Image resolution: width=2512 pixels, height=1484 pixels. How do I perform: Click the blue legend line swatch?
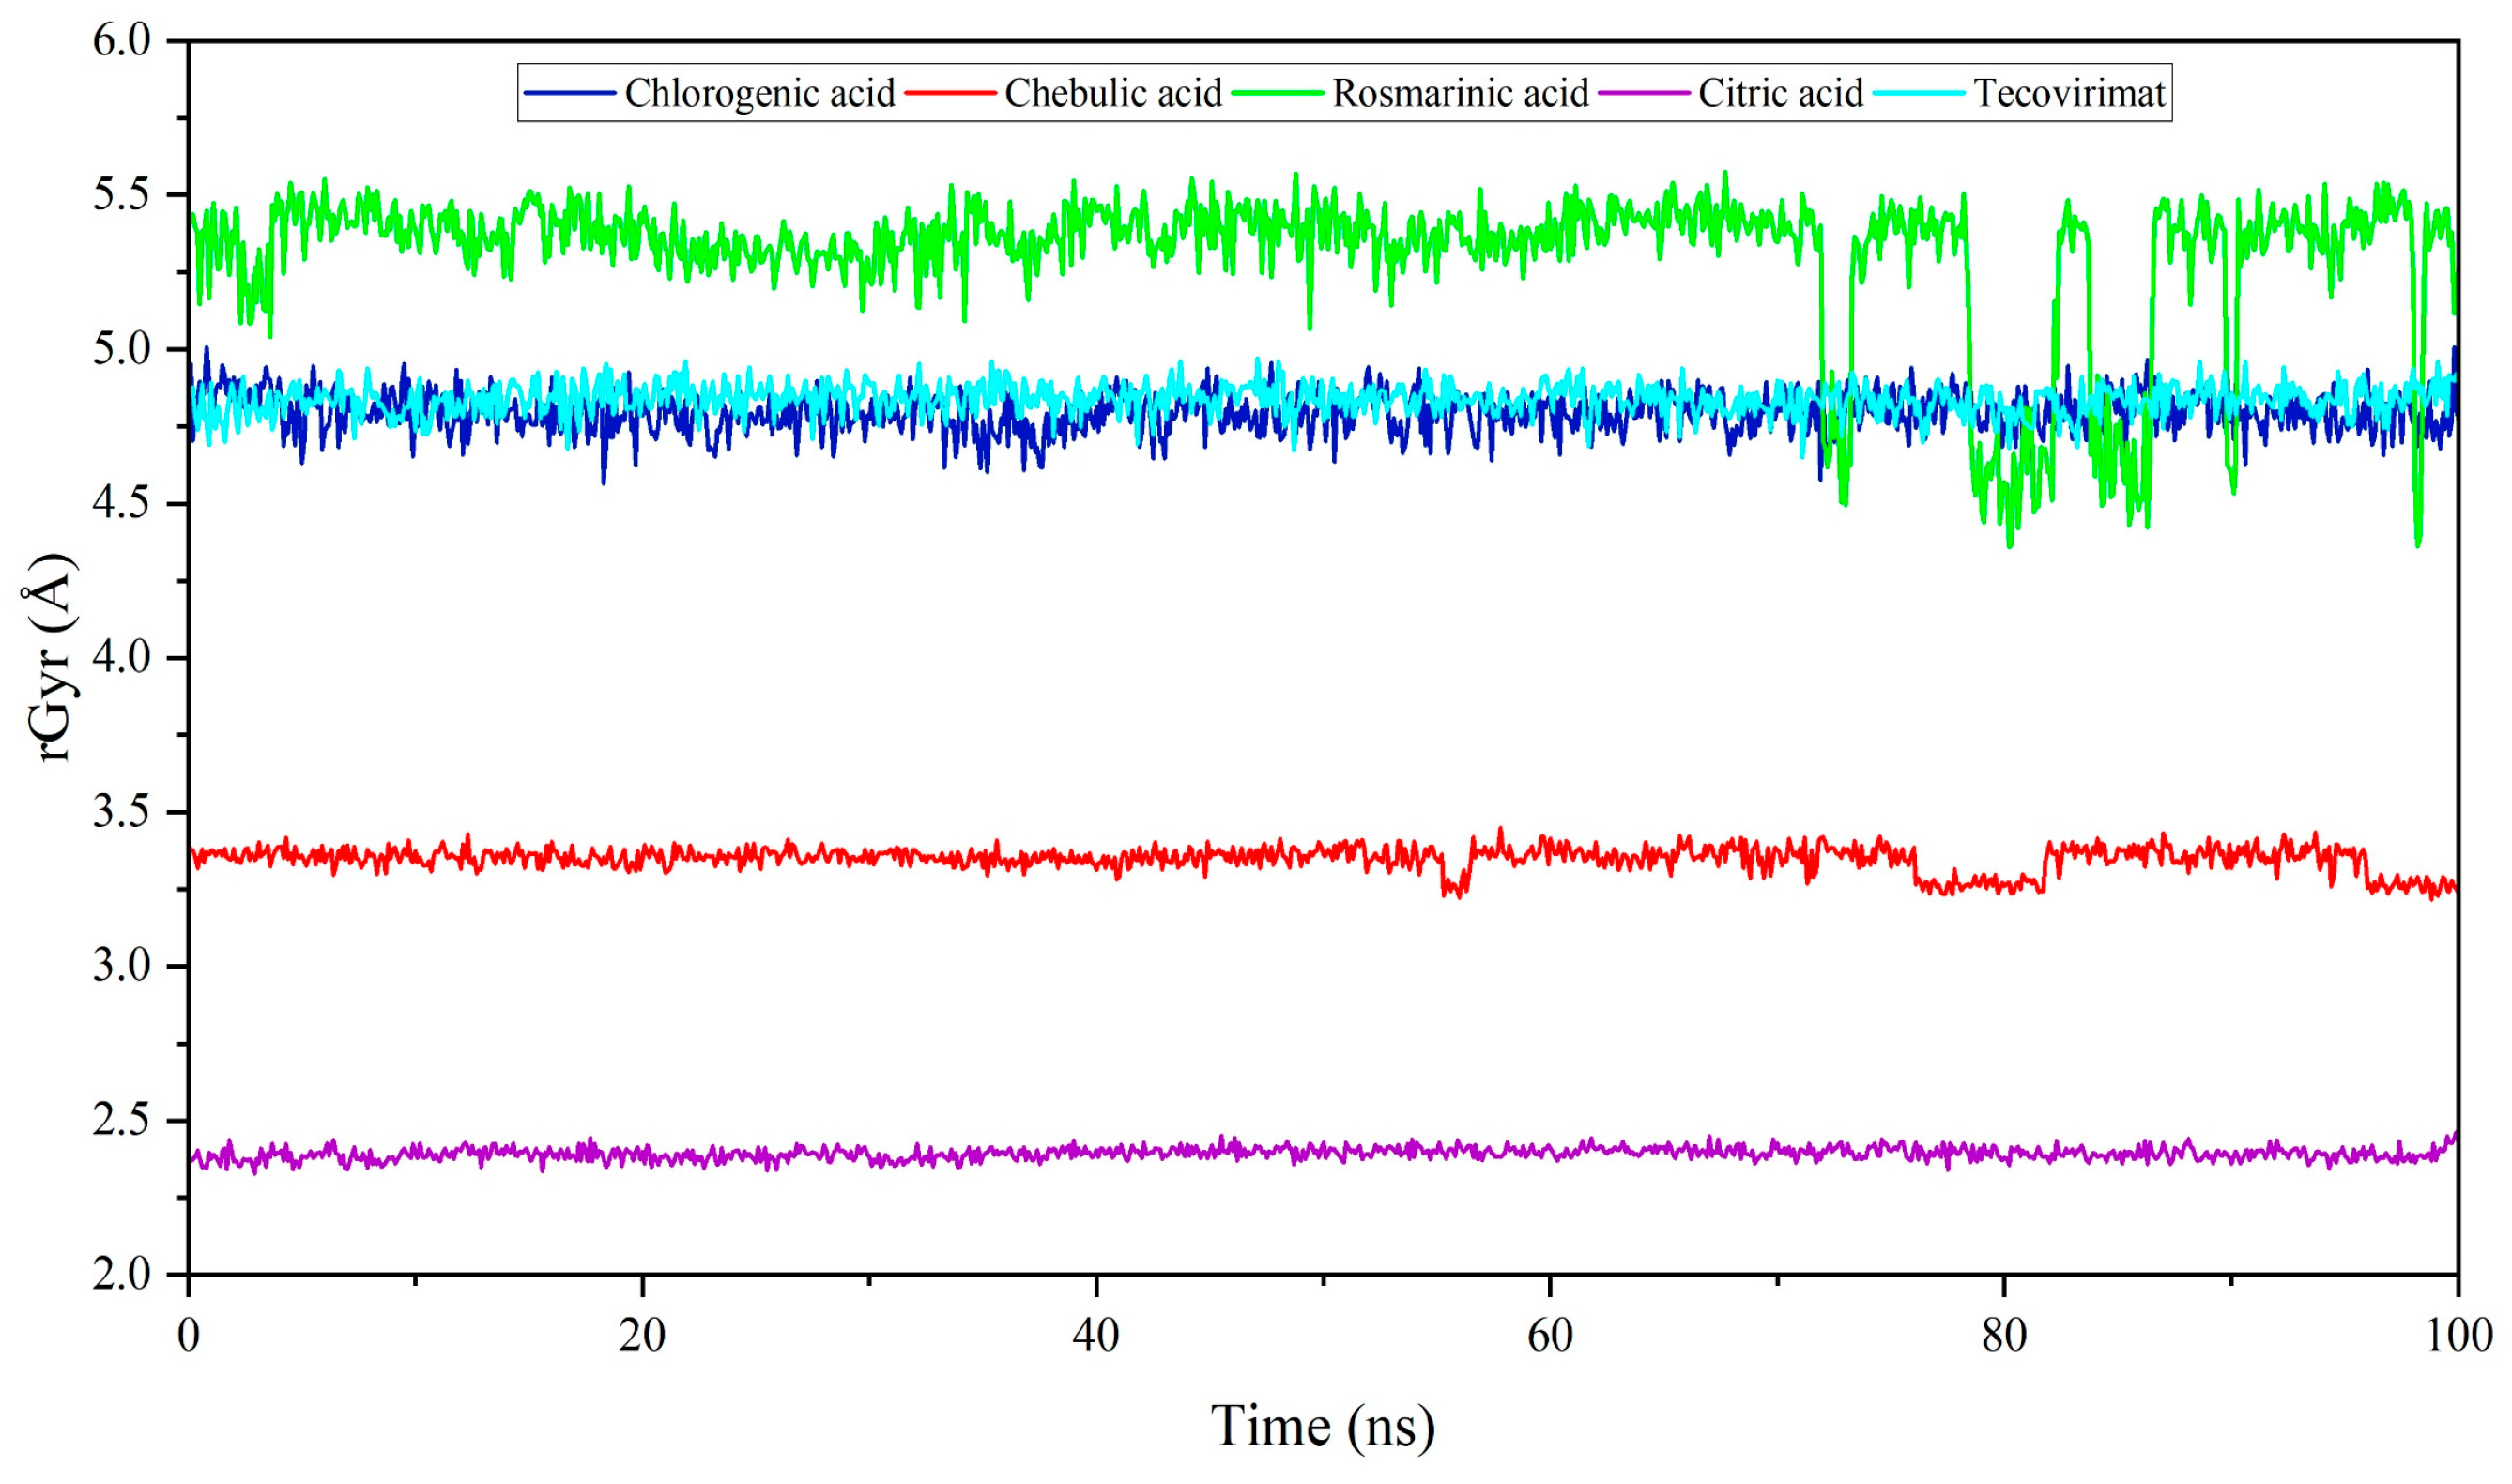point(569,93)
